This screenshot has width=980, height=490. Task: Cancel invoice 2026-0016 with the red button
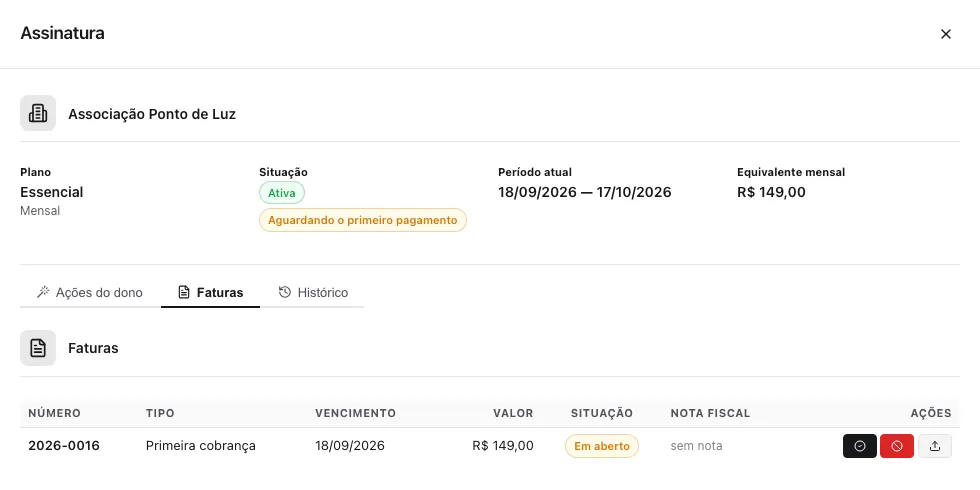897,446
